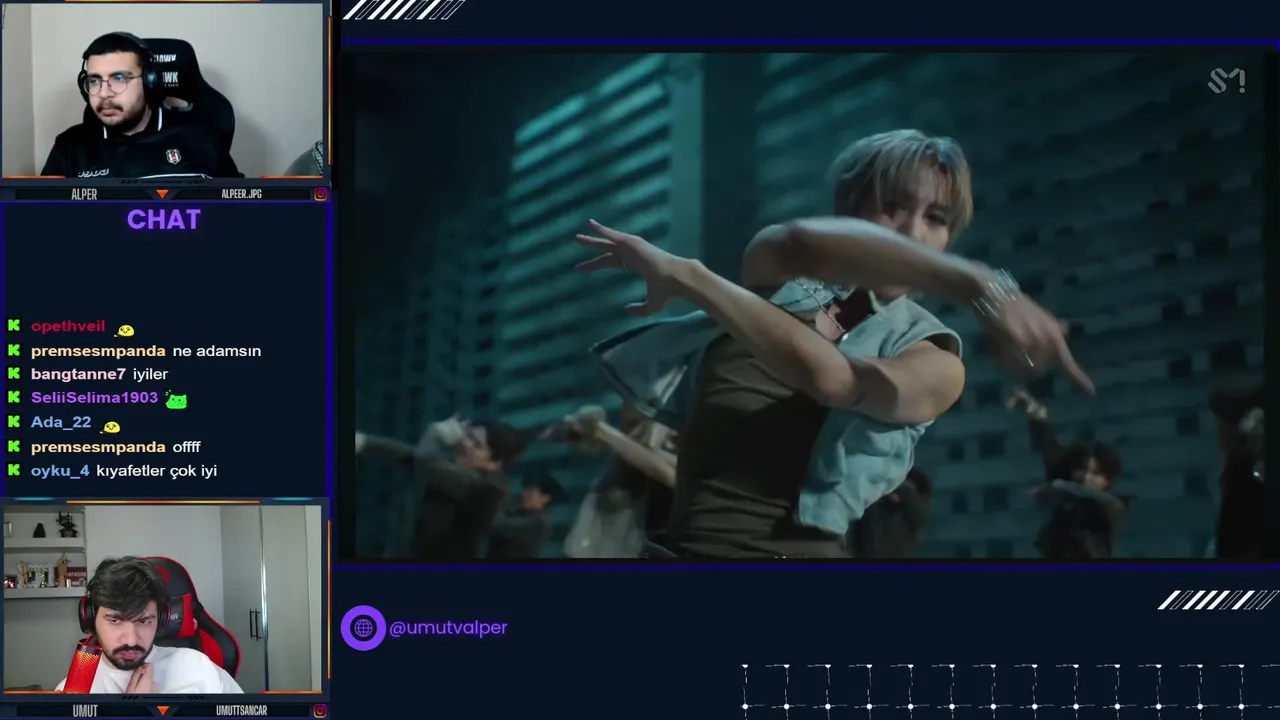
Task: Open the SeliiSelima1903 username in chat
Action: (94, 398)
